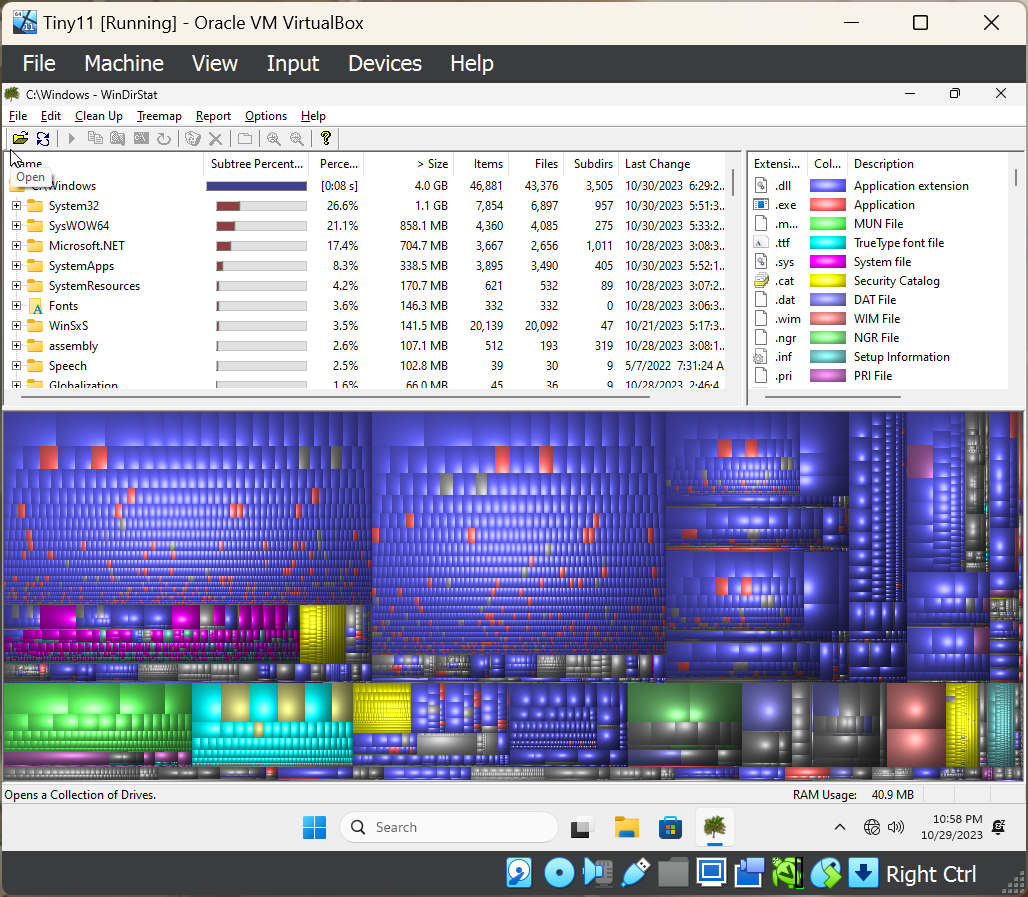Click the red .exe color swatch

click(x=827, y=205)
